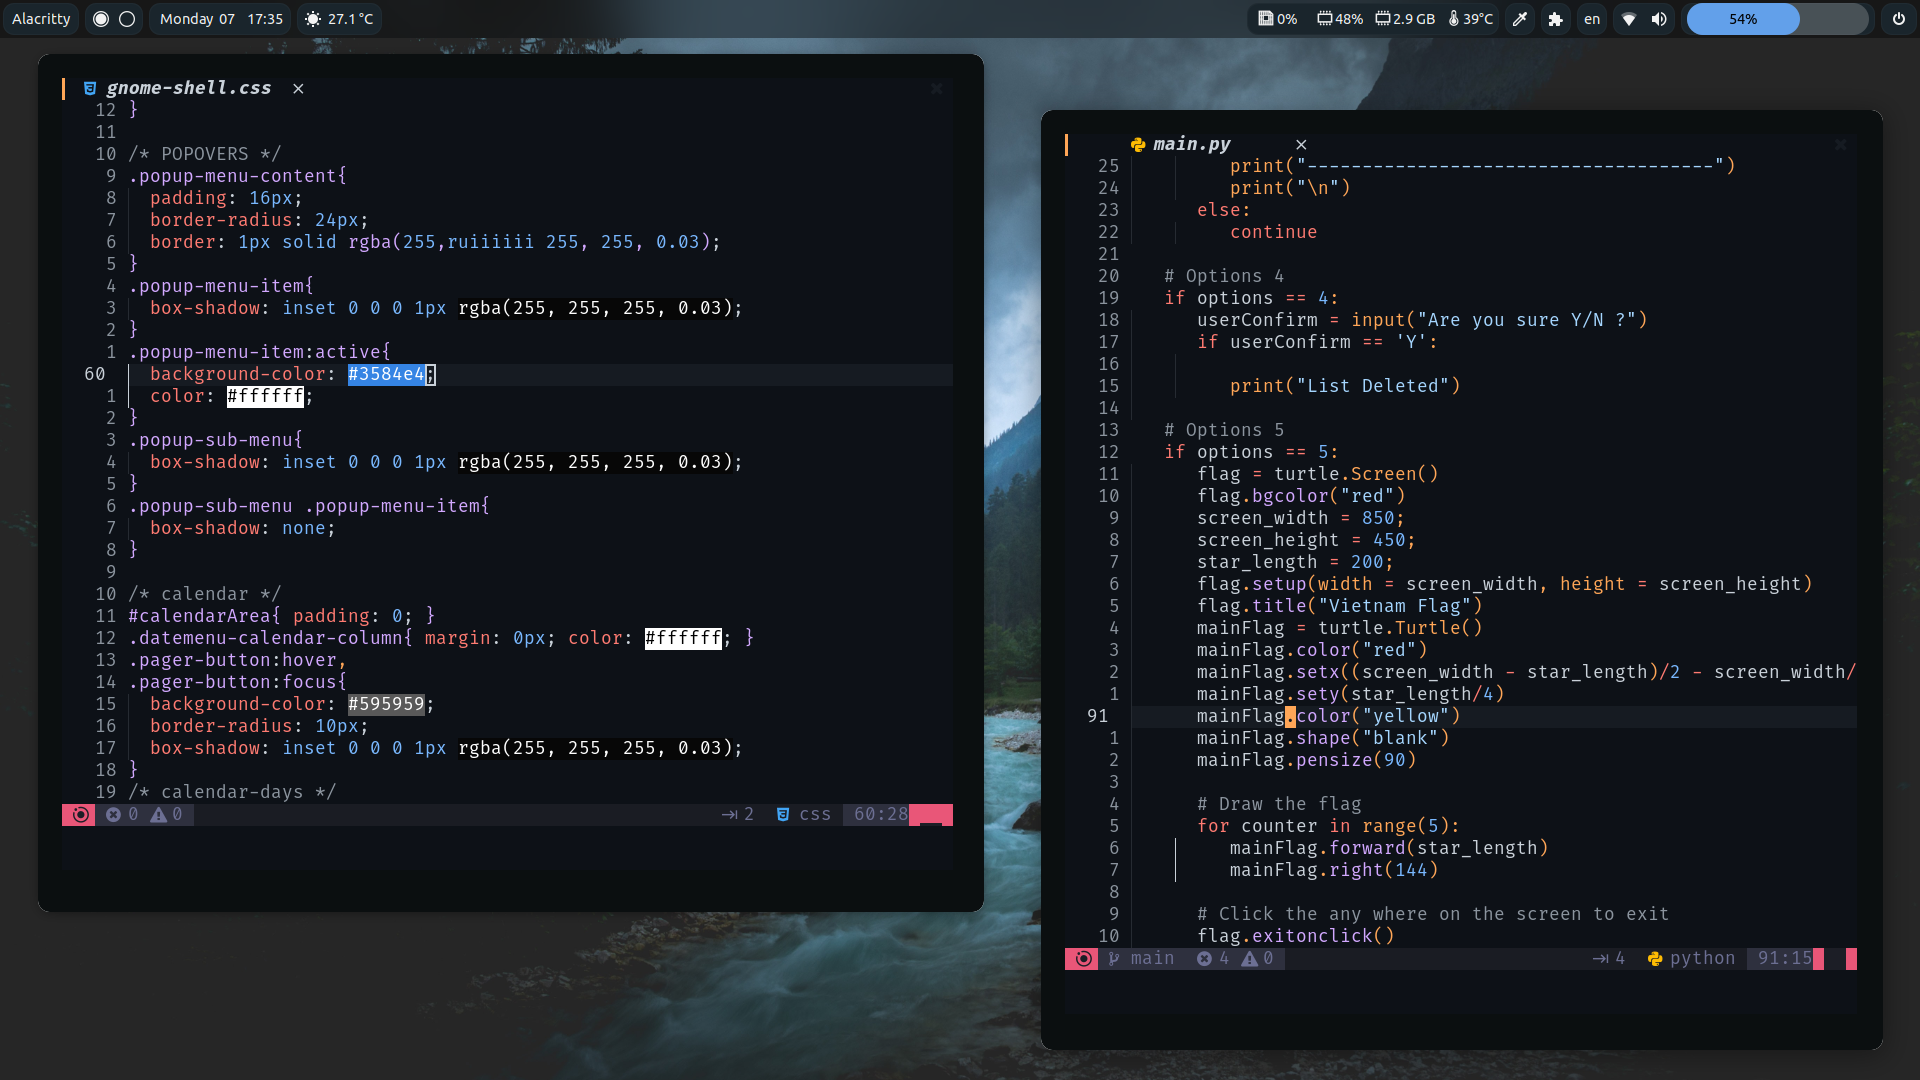1920x1080 pixels.
Task: Click the Alacritty app menu button
Action: [41, 19]
